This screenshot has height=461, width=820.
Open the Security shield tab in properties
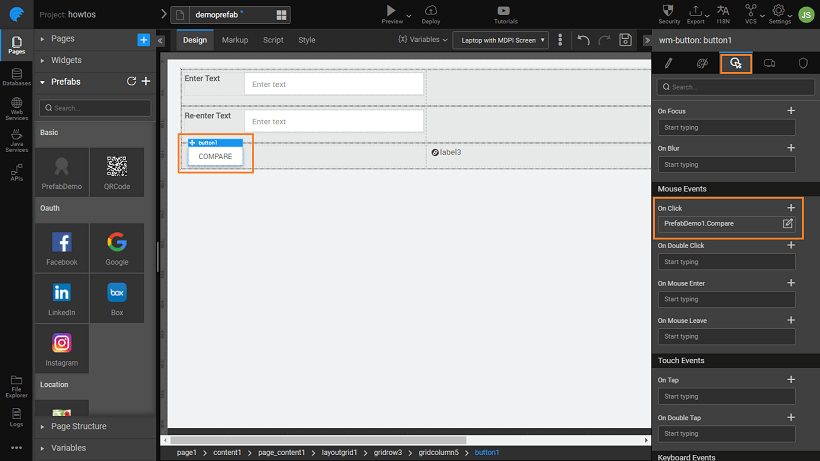coord(802,63)
